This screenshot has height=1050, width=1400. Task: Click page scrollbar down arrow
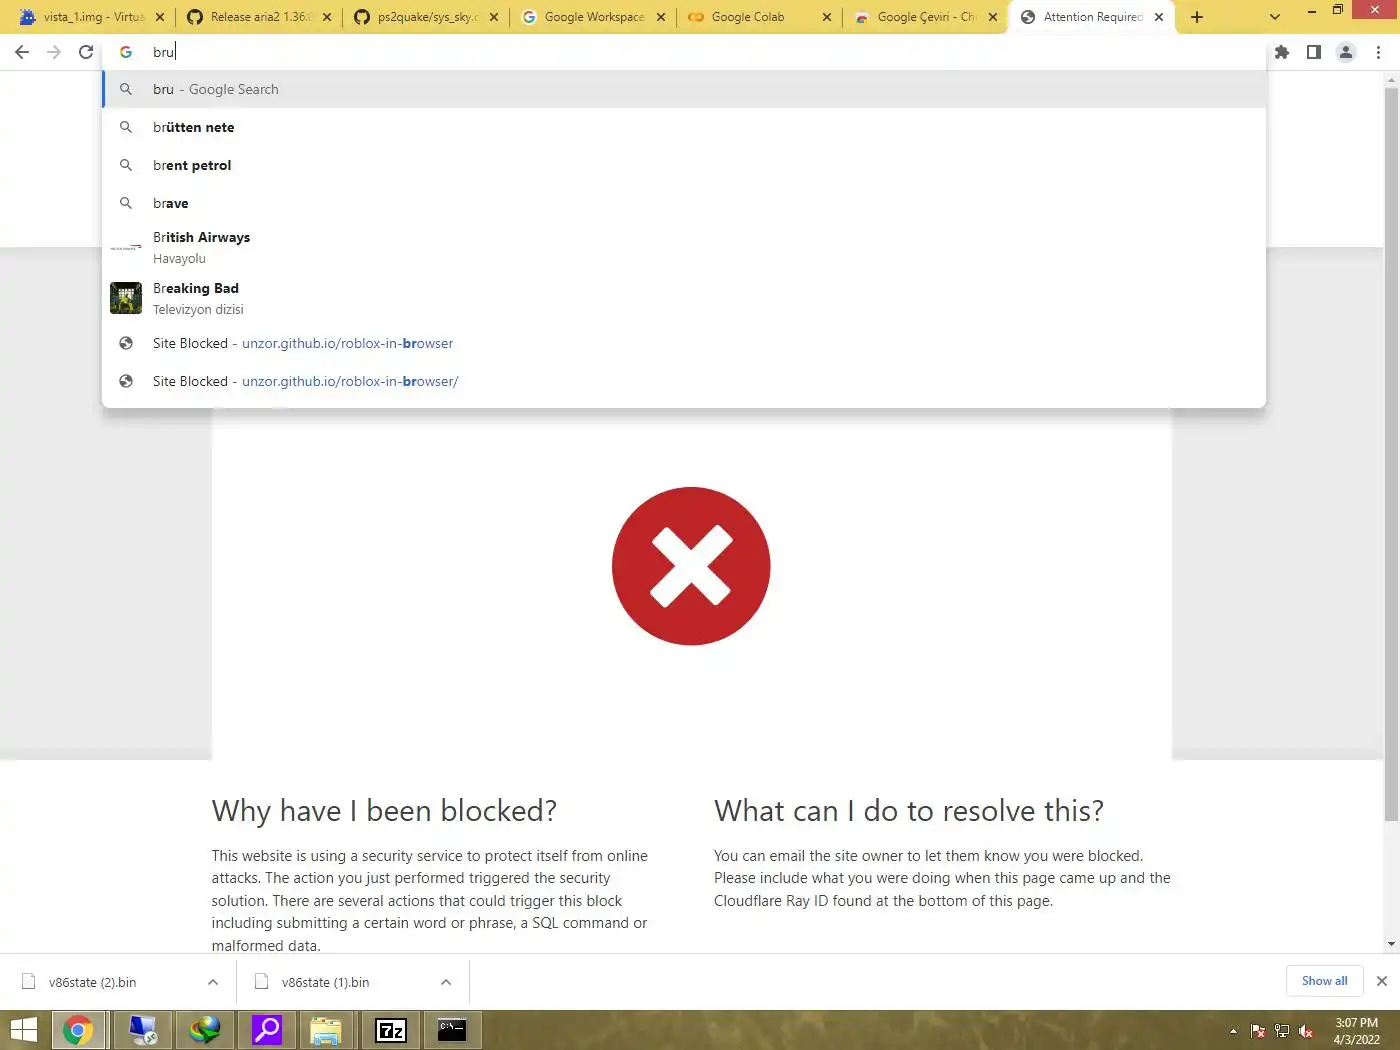click(x=1391, y=944)
